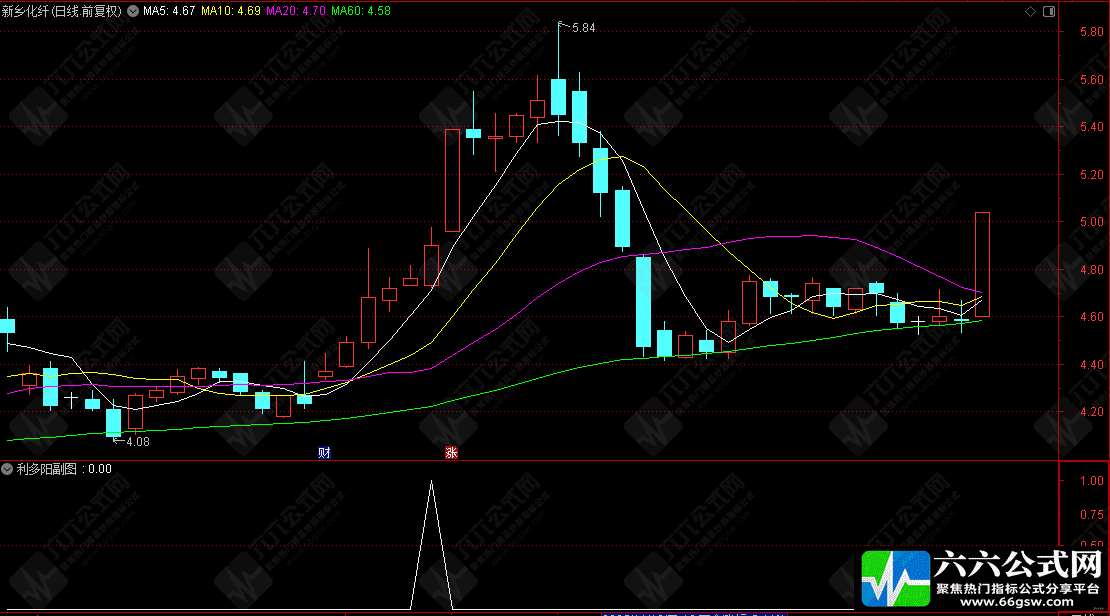The width and height of the screenshot is (1110, 616).
Task: Toggle the side panel layout icon
Action: pos(1048,11)
